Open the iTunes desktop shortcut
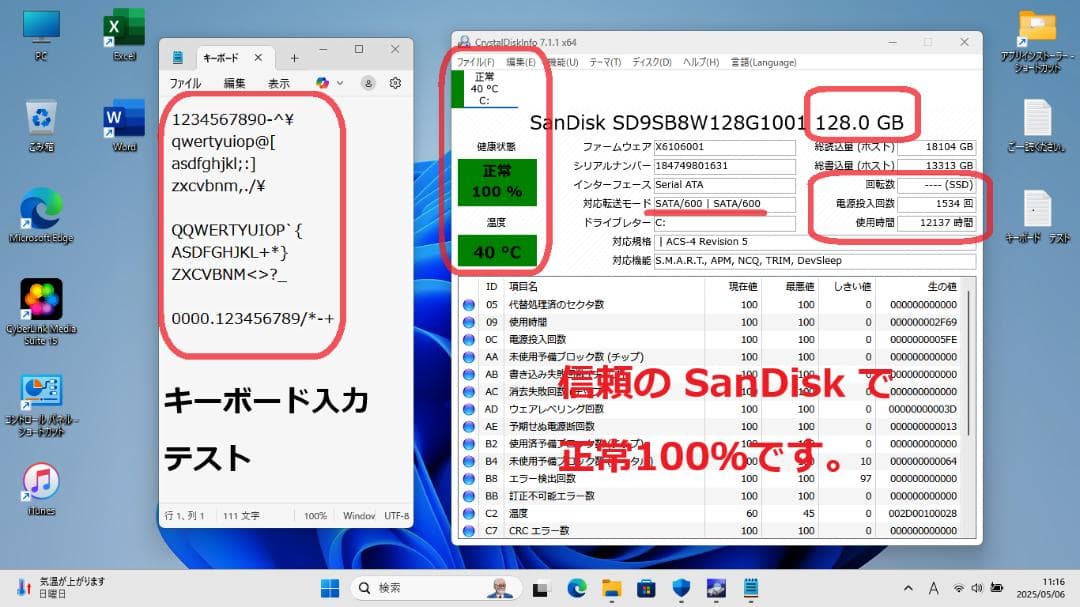 41,489
